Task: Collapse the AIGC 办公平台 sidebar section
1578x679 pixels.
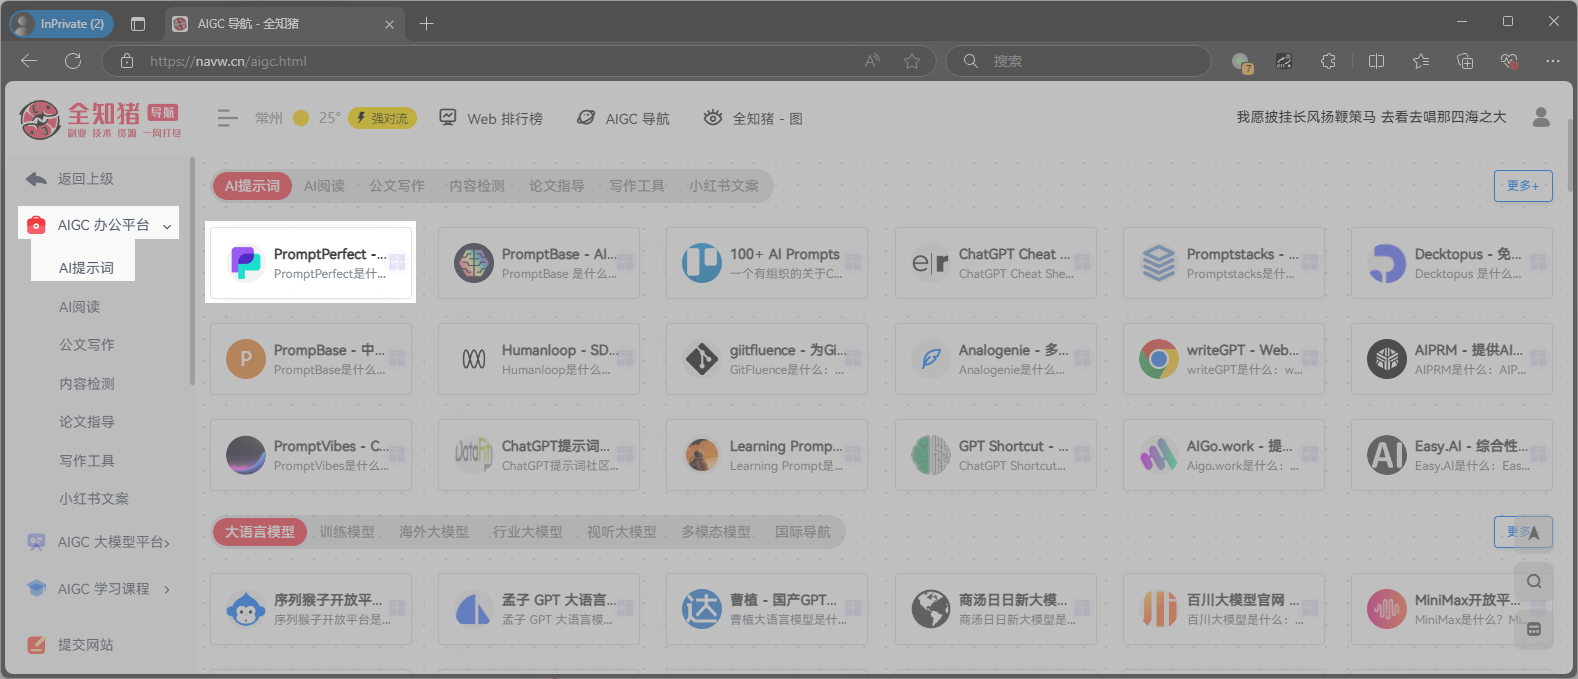Action: pos(99,225)
